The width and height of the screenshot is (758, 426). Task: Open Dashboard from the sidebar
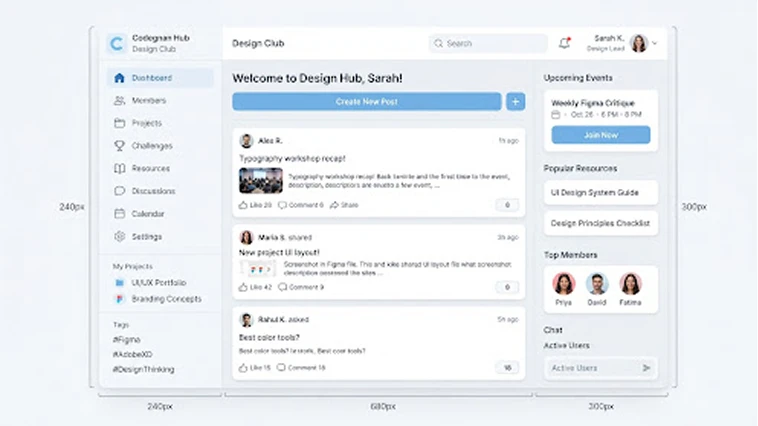[x=160, y=78]
